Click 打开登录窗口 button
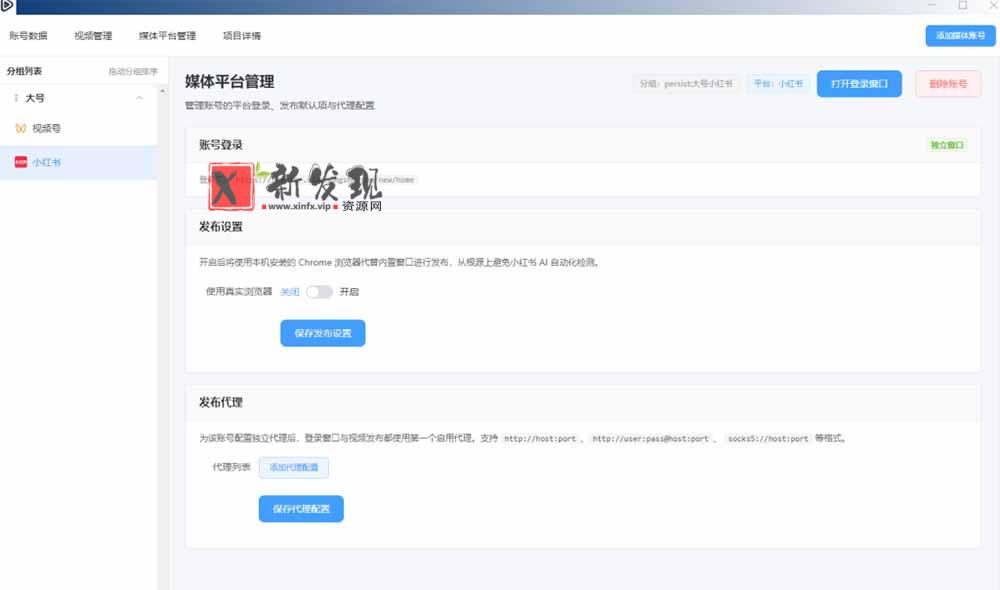 [859, 84]
